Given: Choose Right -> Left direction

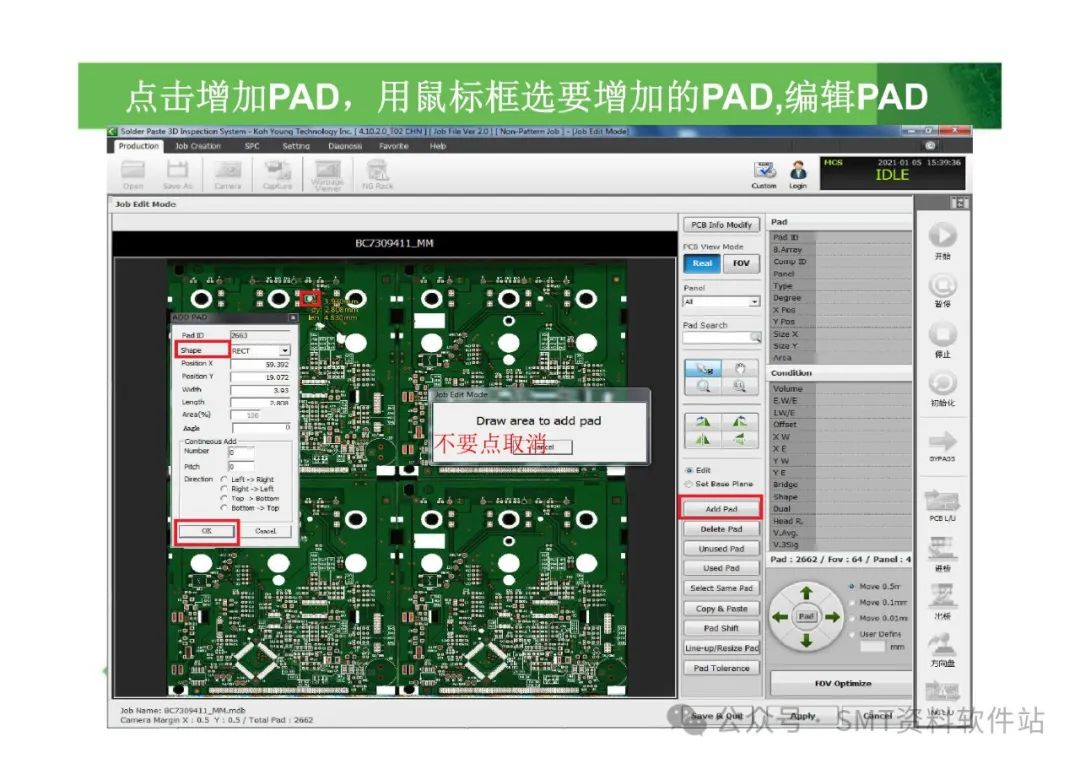Looking at the screenshot, I should click(x=224, y=488).
